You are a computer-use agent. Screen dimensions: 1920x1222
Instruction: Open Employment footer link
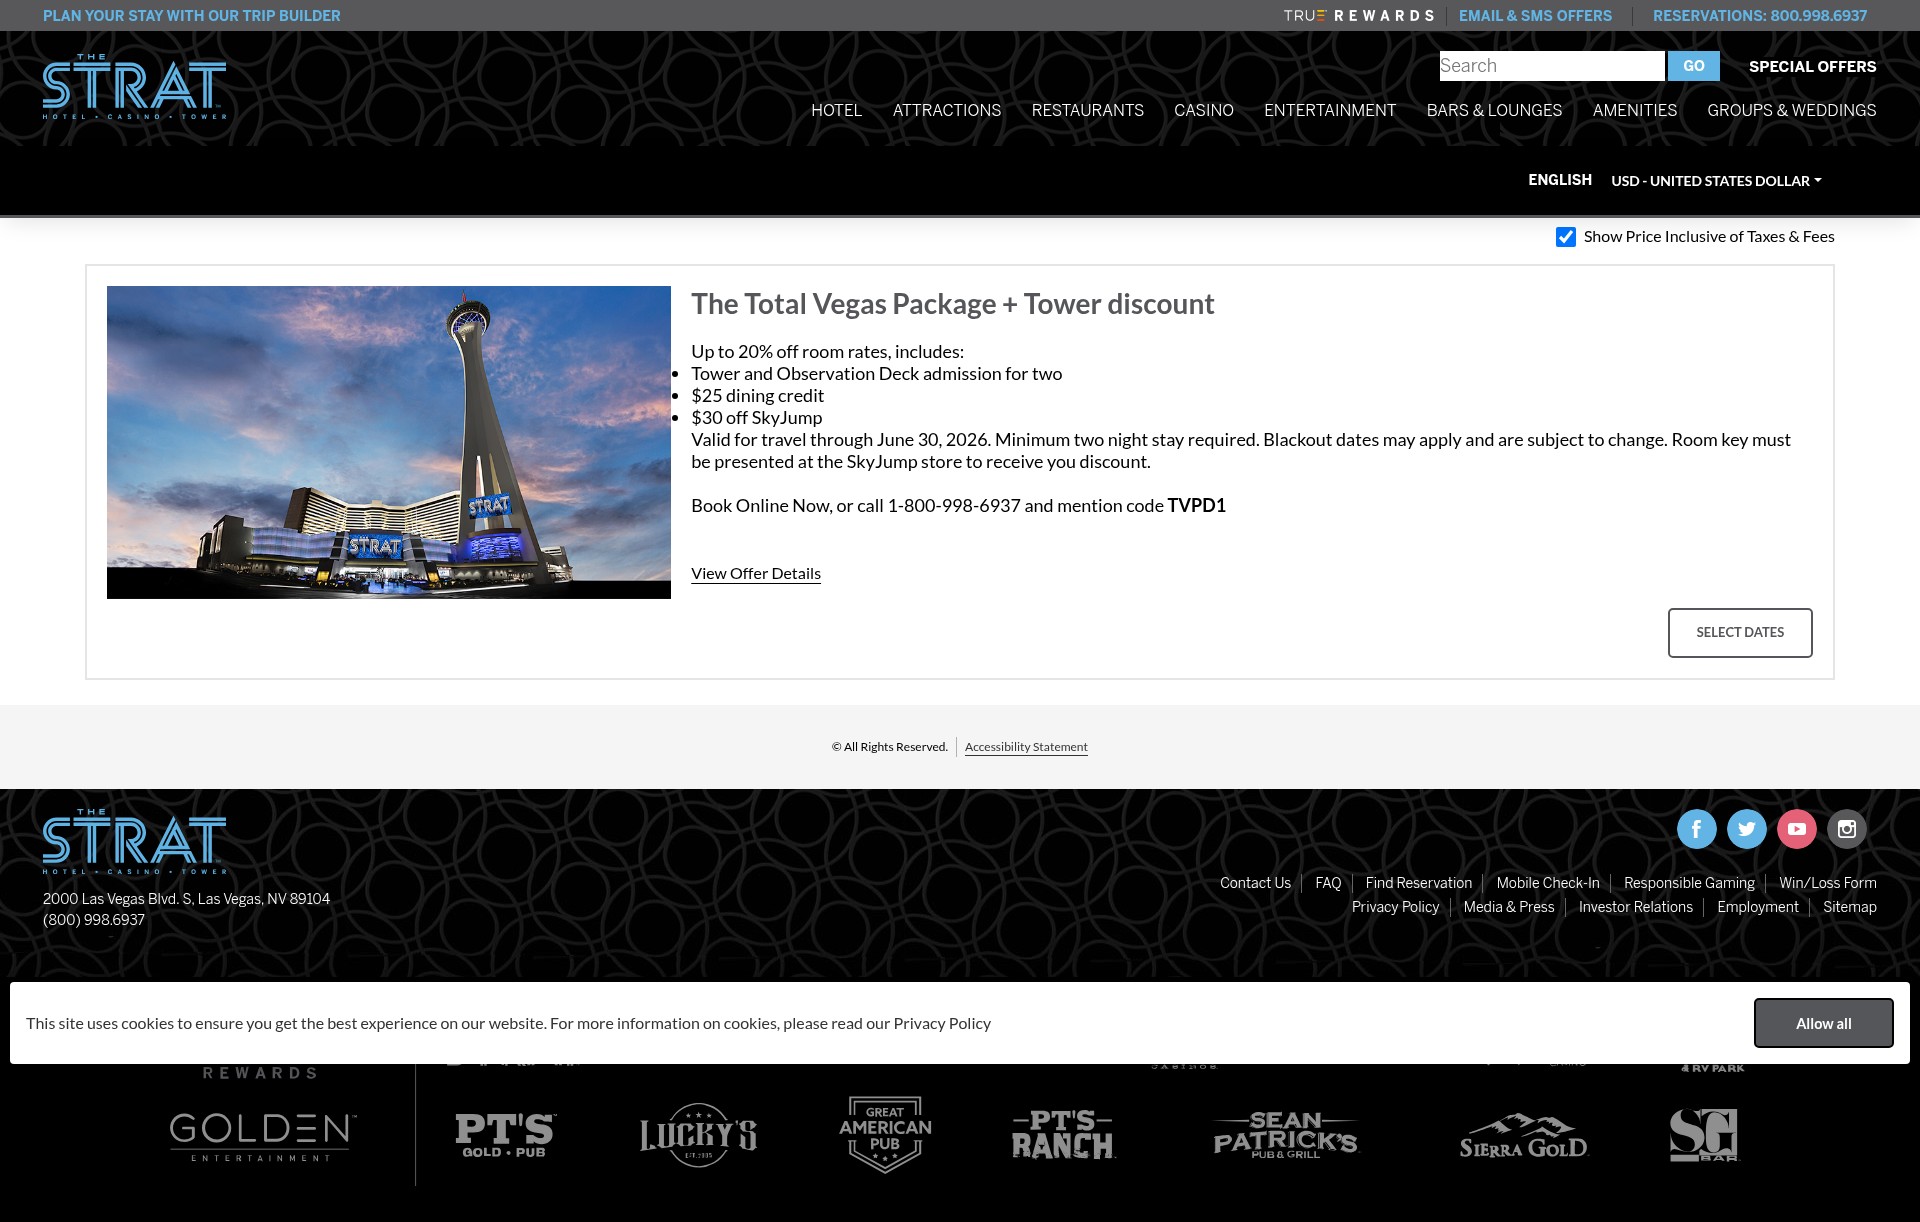tap(1757, 907)
